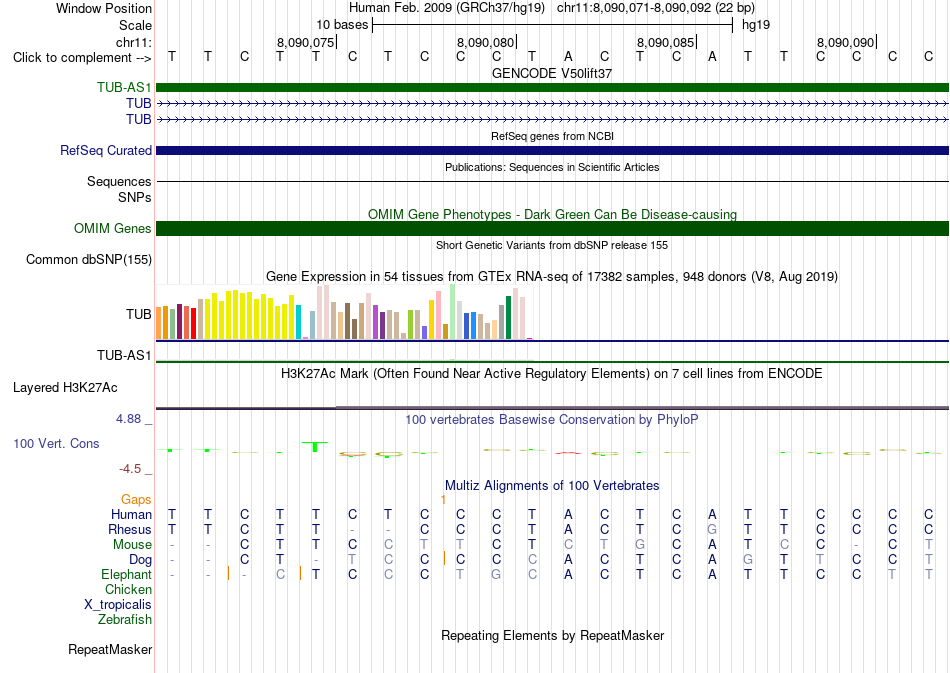Image resolution: width=950 pixels, height=673 pixels.
Task: Select the Human alignment row label
Action: click(x=131, y=514)
